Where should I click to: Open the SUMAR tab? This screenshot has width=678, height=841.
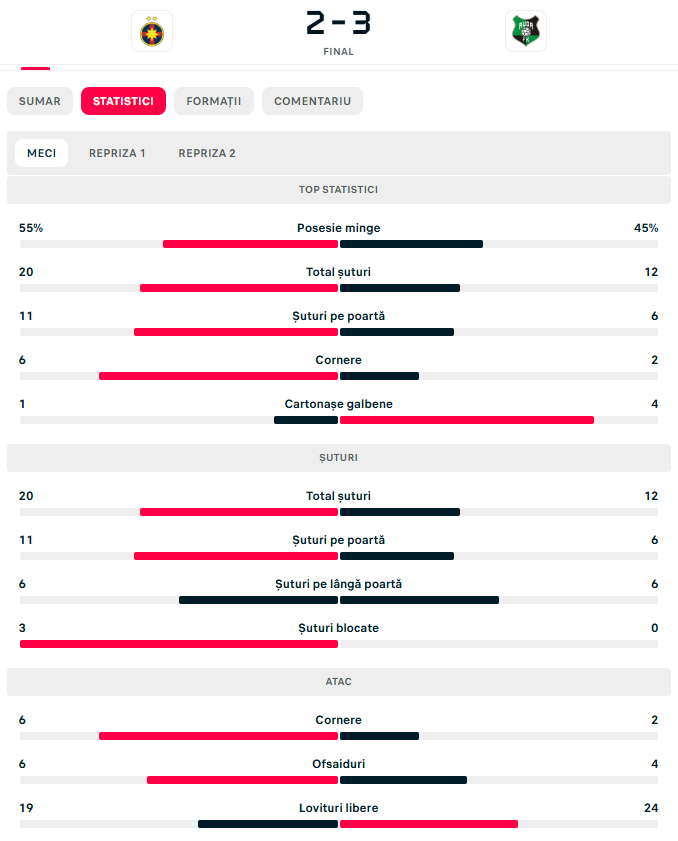click(x=40, y=101)
